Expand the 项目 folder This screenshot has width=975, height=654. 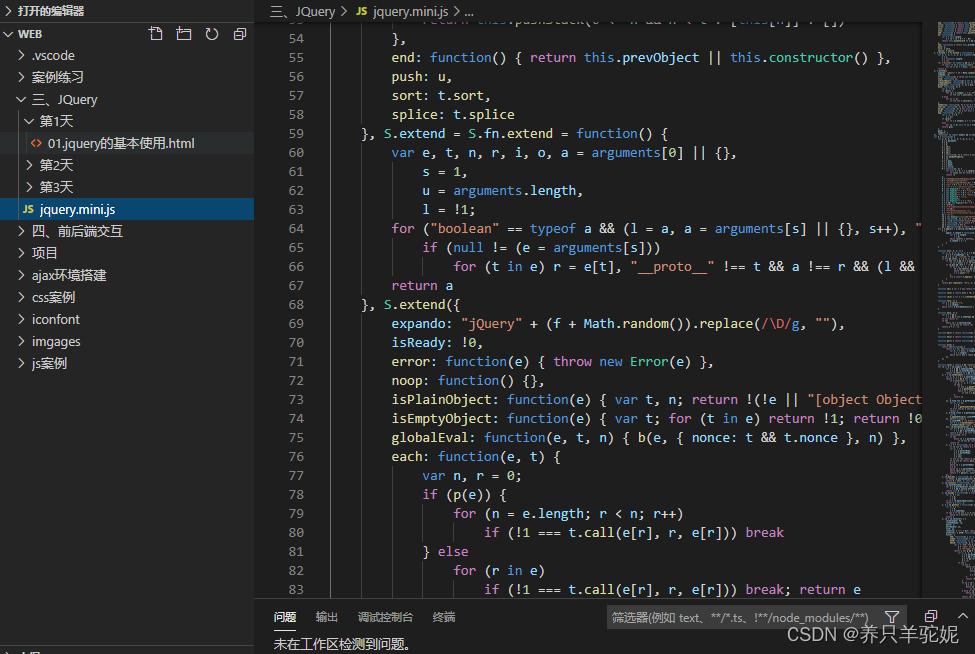(22, 253)
